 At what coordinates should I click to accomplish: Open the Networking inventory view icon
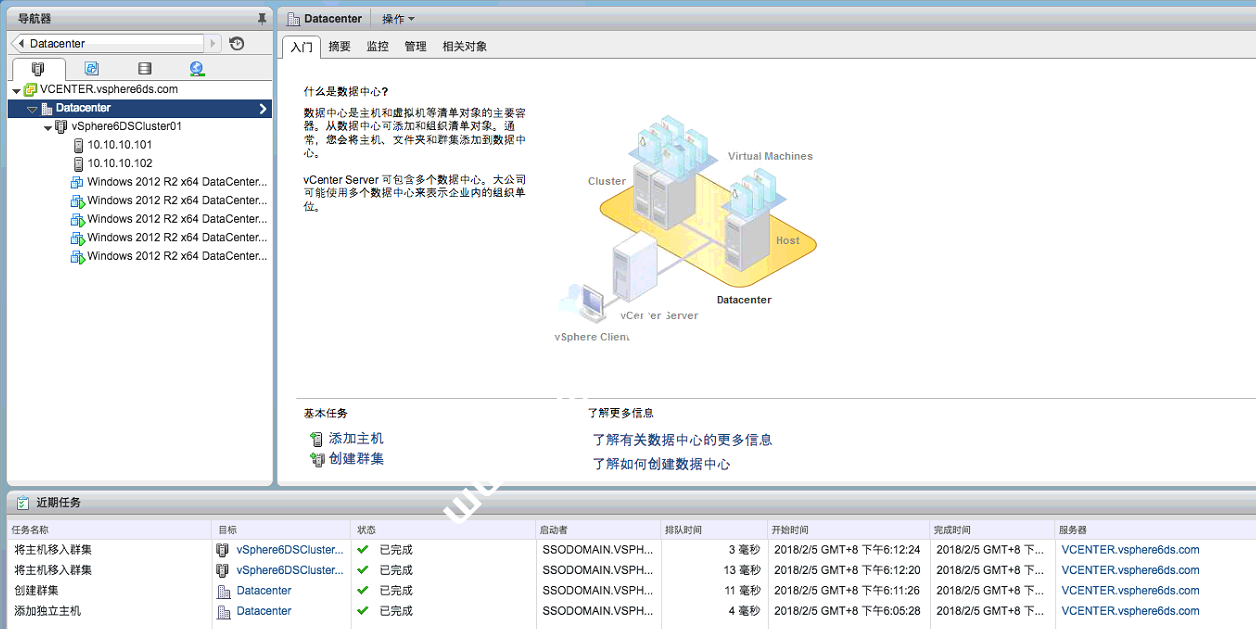pos(197,69)
